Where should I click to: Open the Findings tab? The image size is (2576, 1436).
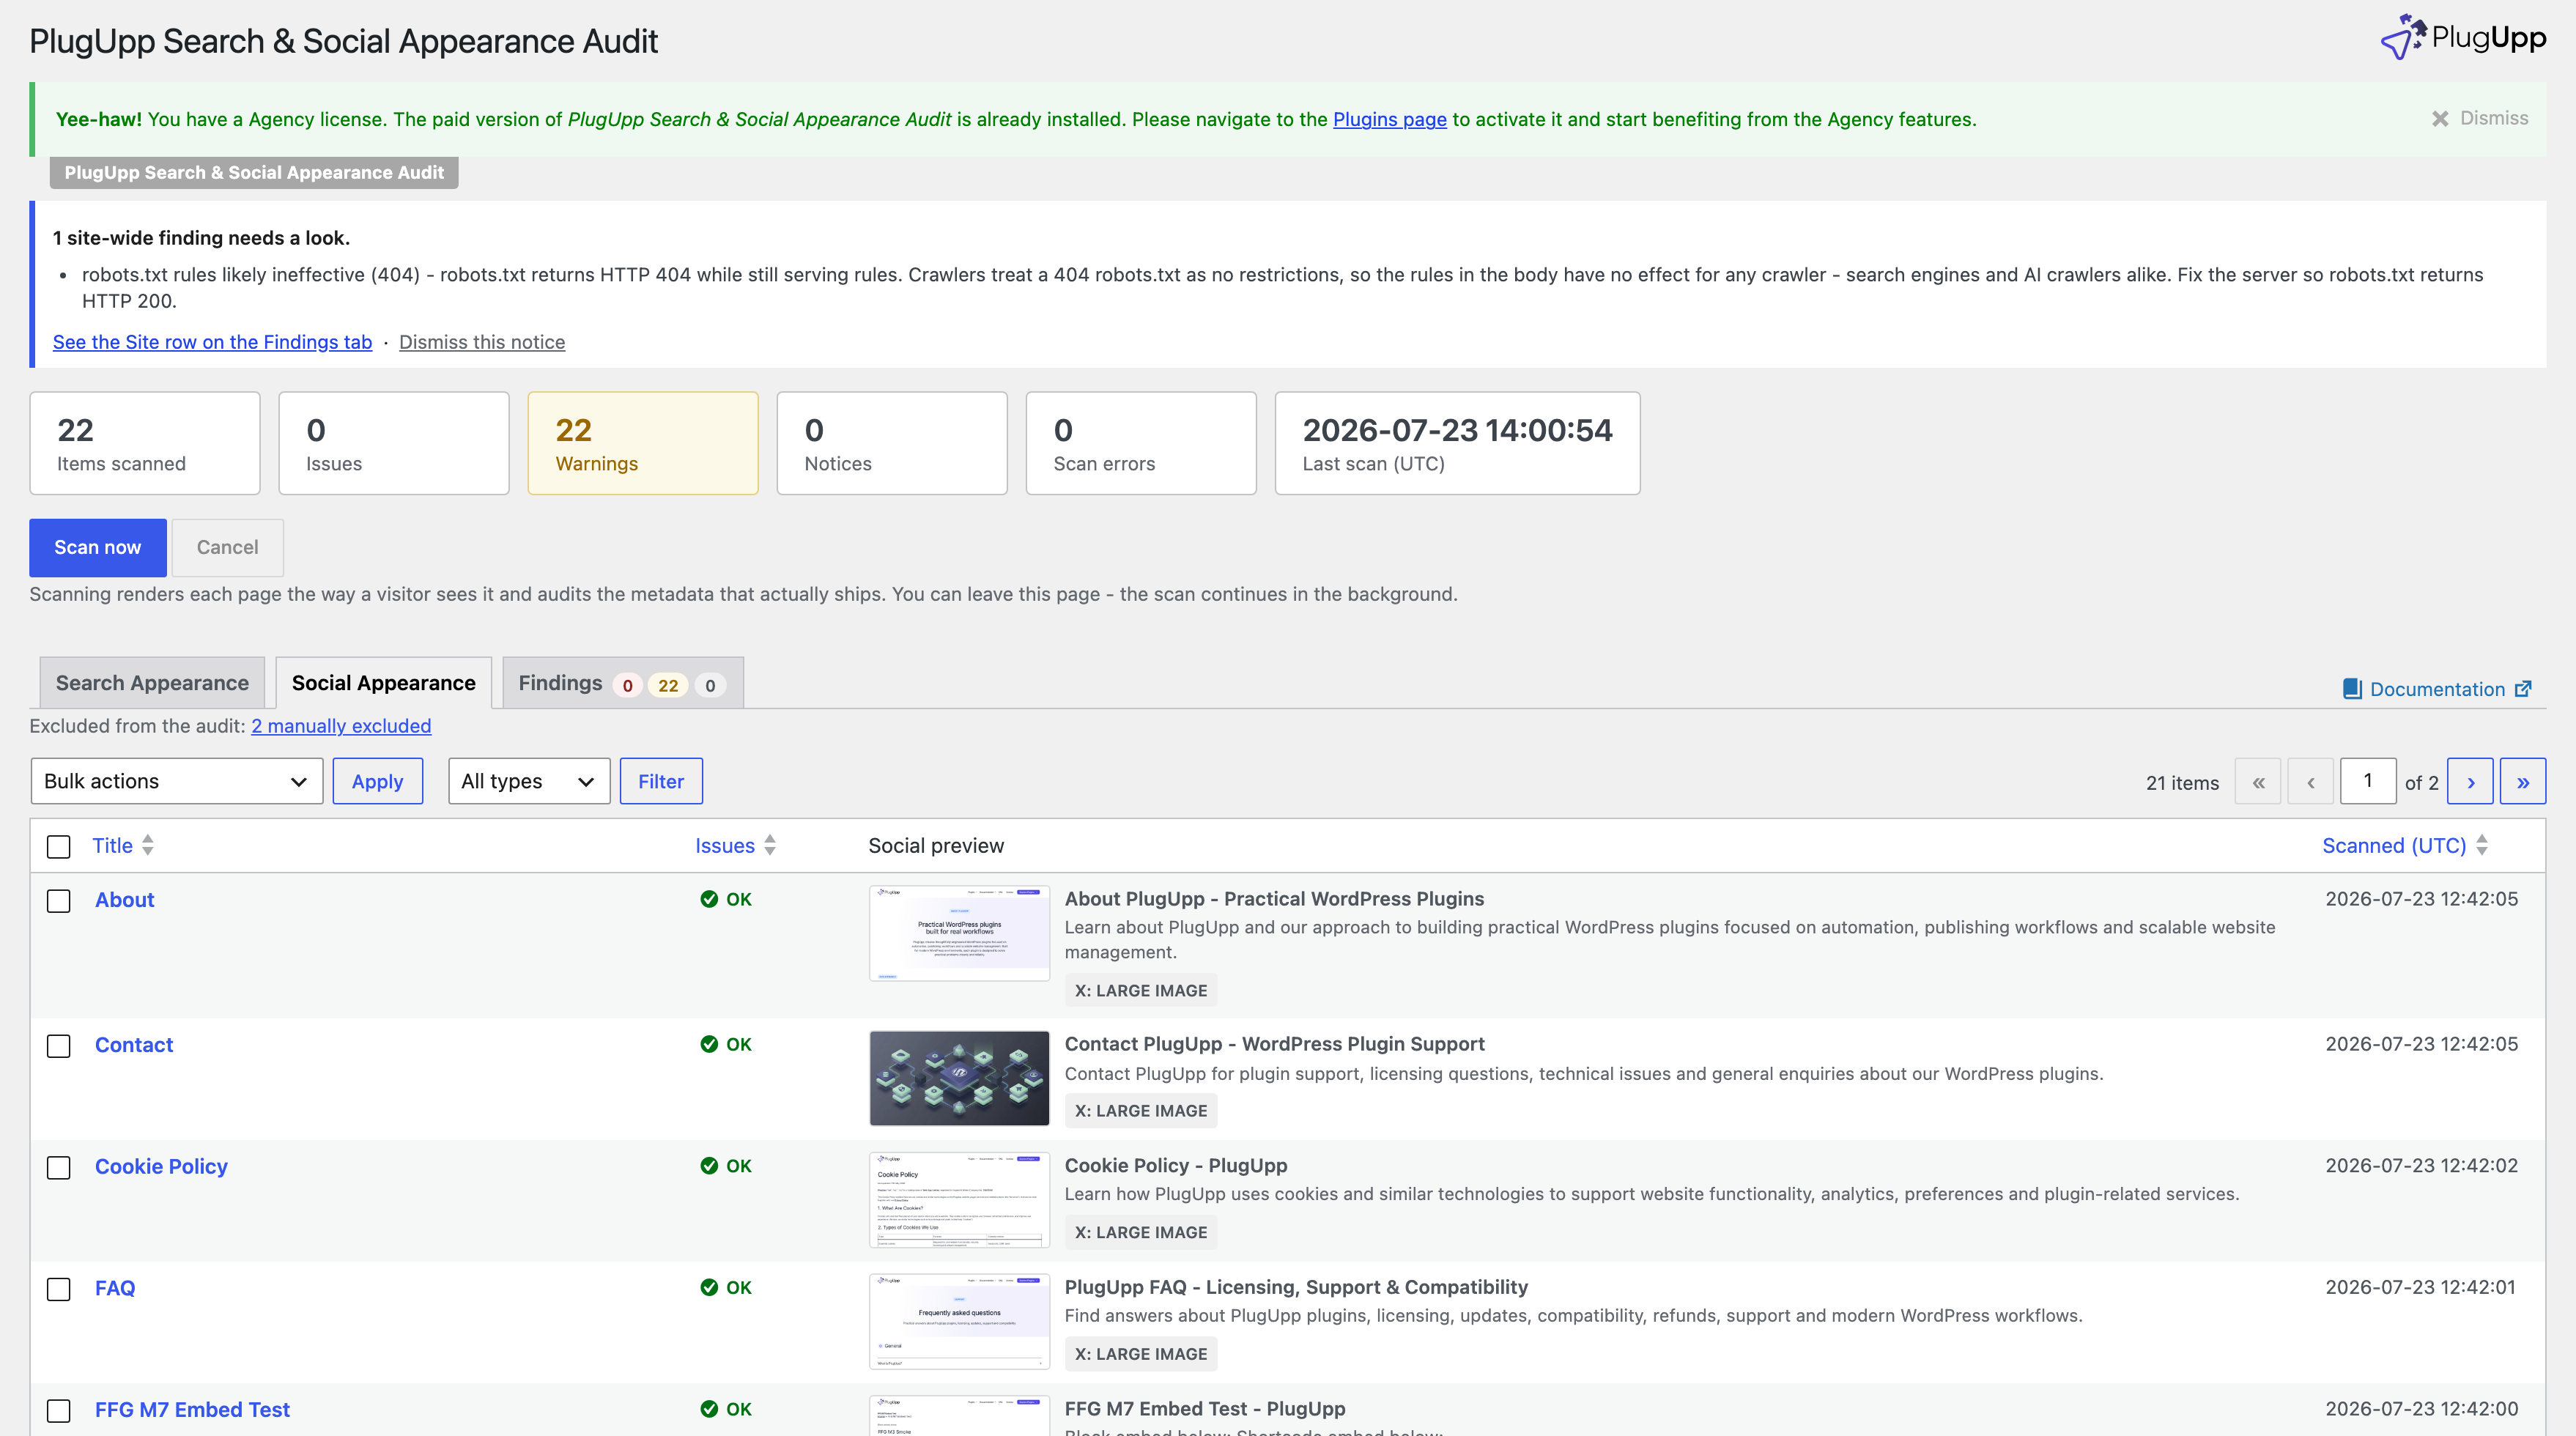tap(623, 683)
